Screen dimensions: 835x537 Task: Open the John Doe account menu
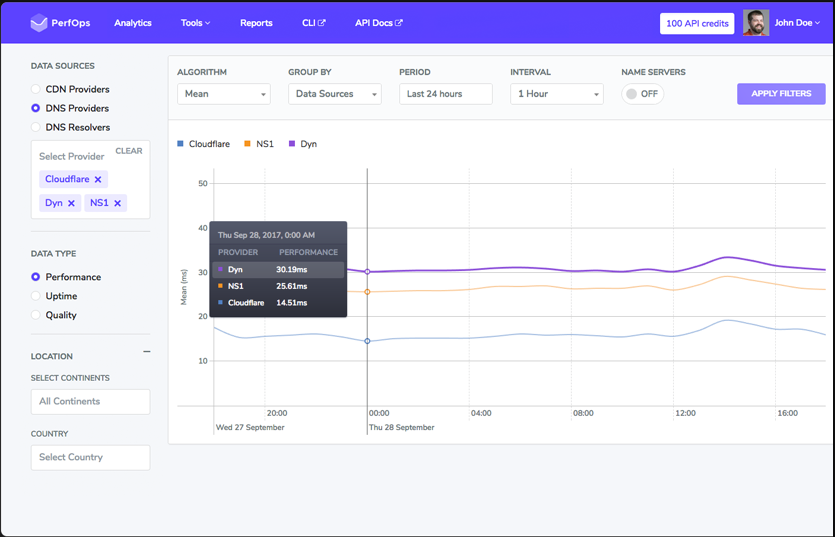797,23
